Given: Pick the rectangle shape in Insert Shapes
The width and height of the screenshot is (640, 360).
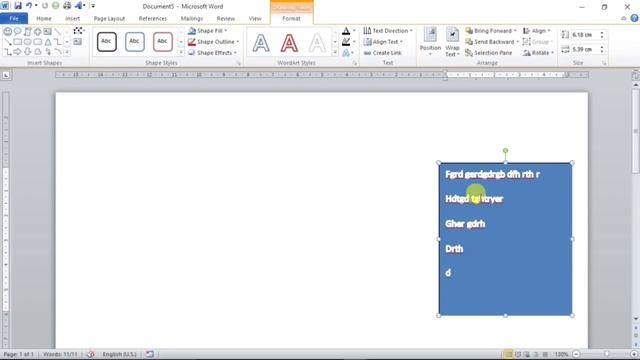Looking at the screenshot, I should tap(18, 42).
